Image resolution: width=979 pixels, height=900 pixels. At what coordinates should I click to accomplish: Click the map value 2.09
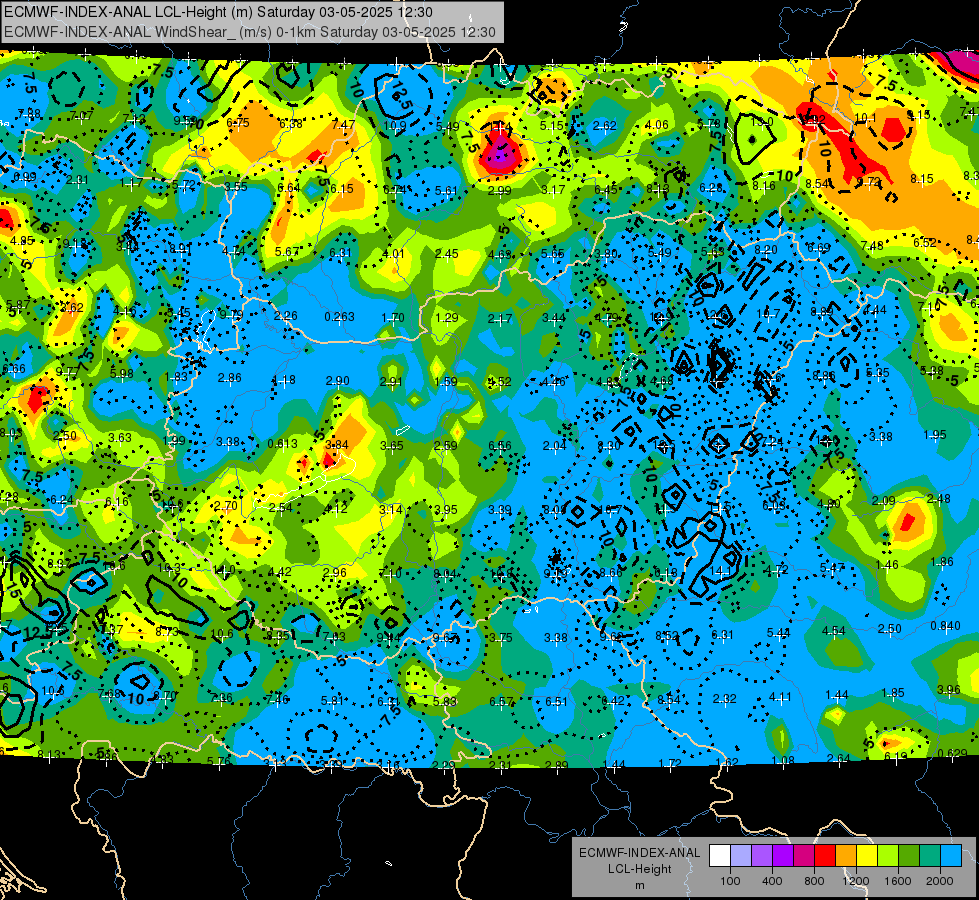883,500
